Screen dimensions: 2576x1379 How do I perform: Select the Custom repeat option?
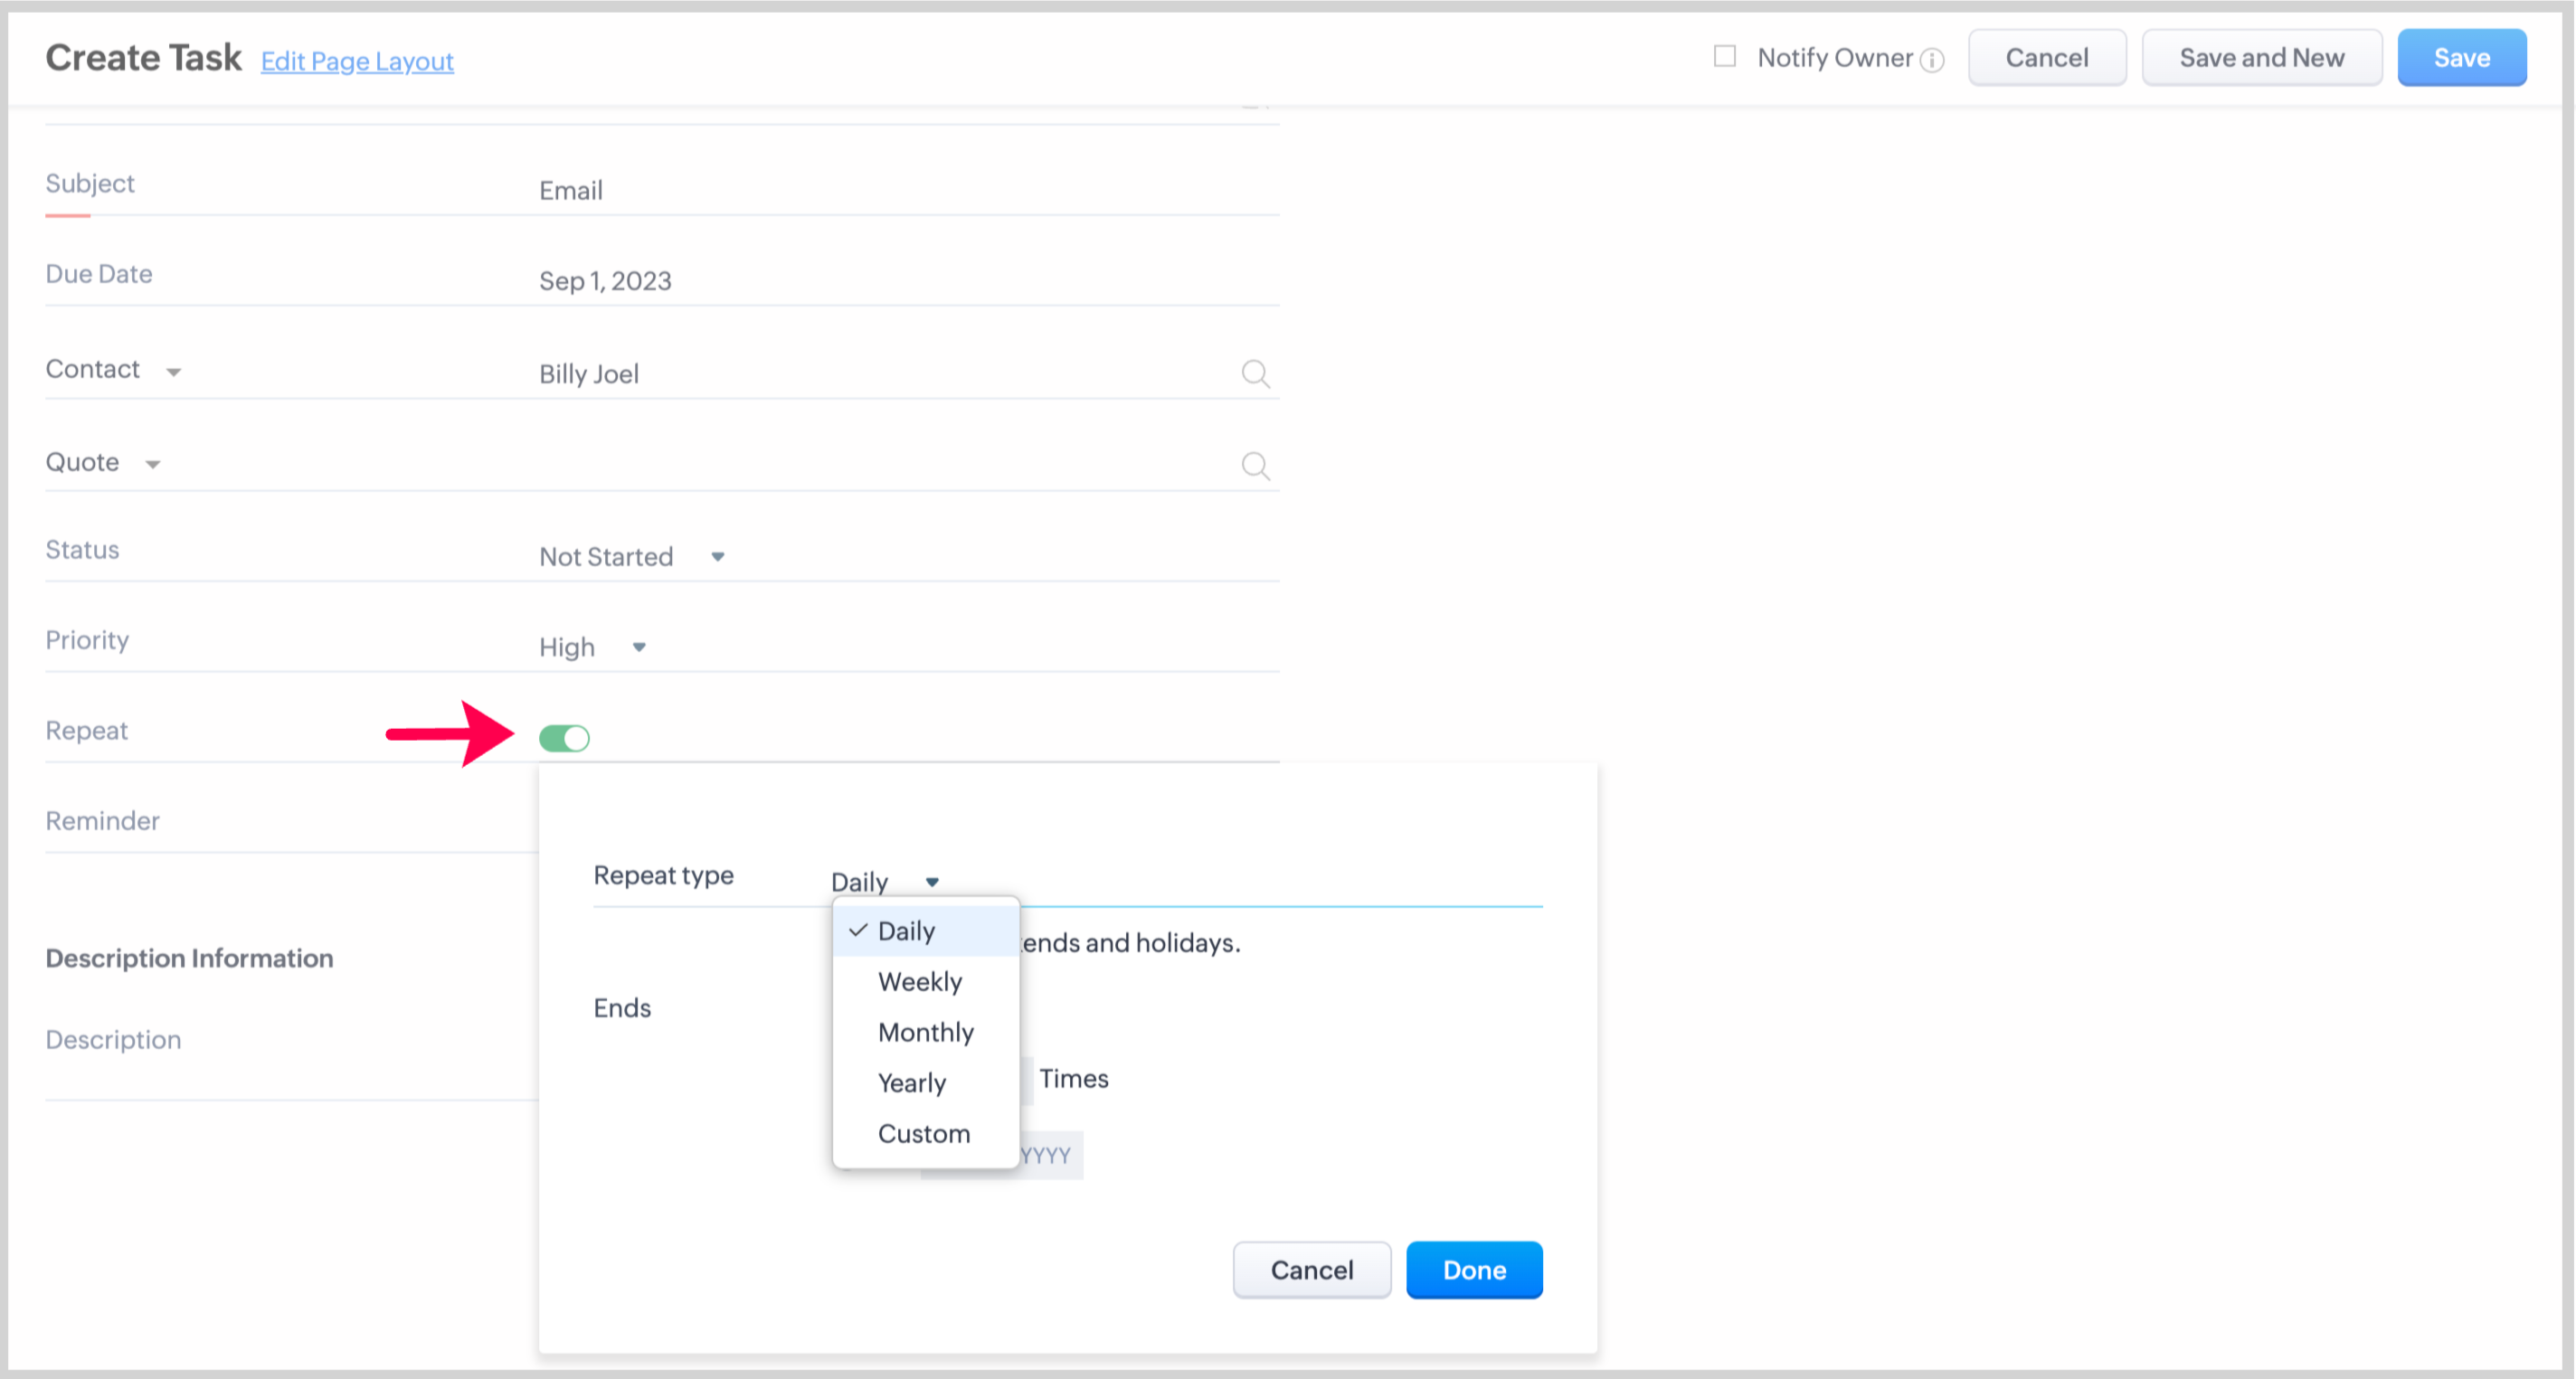point(923,1134)
